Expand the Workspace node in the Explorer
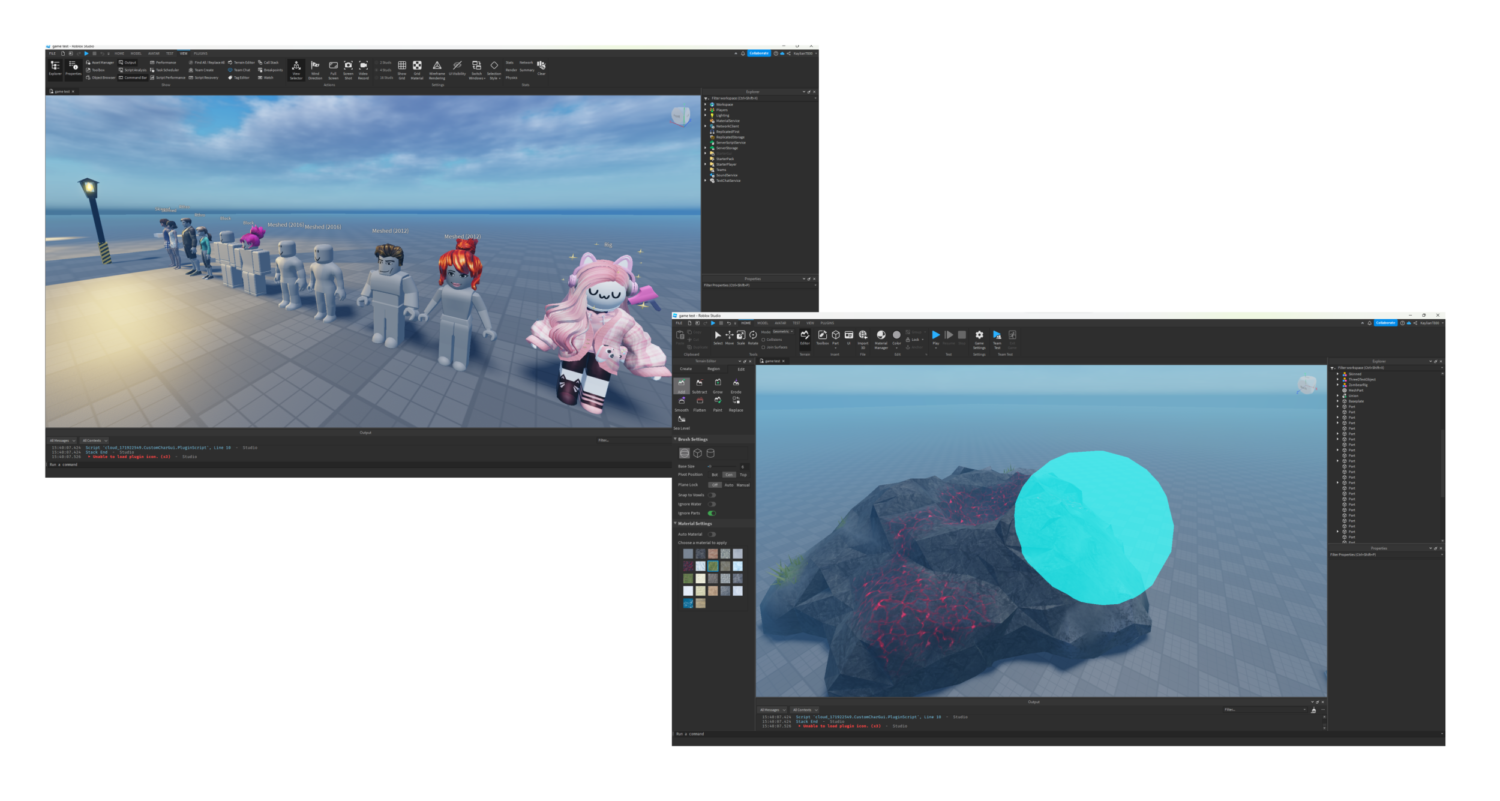Image resolution: width=1500 pixels, height=801 pixels. [x=705, y=104]
